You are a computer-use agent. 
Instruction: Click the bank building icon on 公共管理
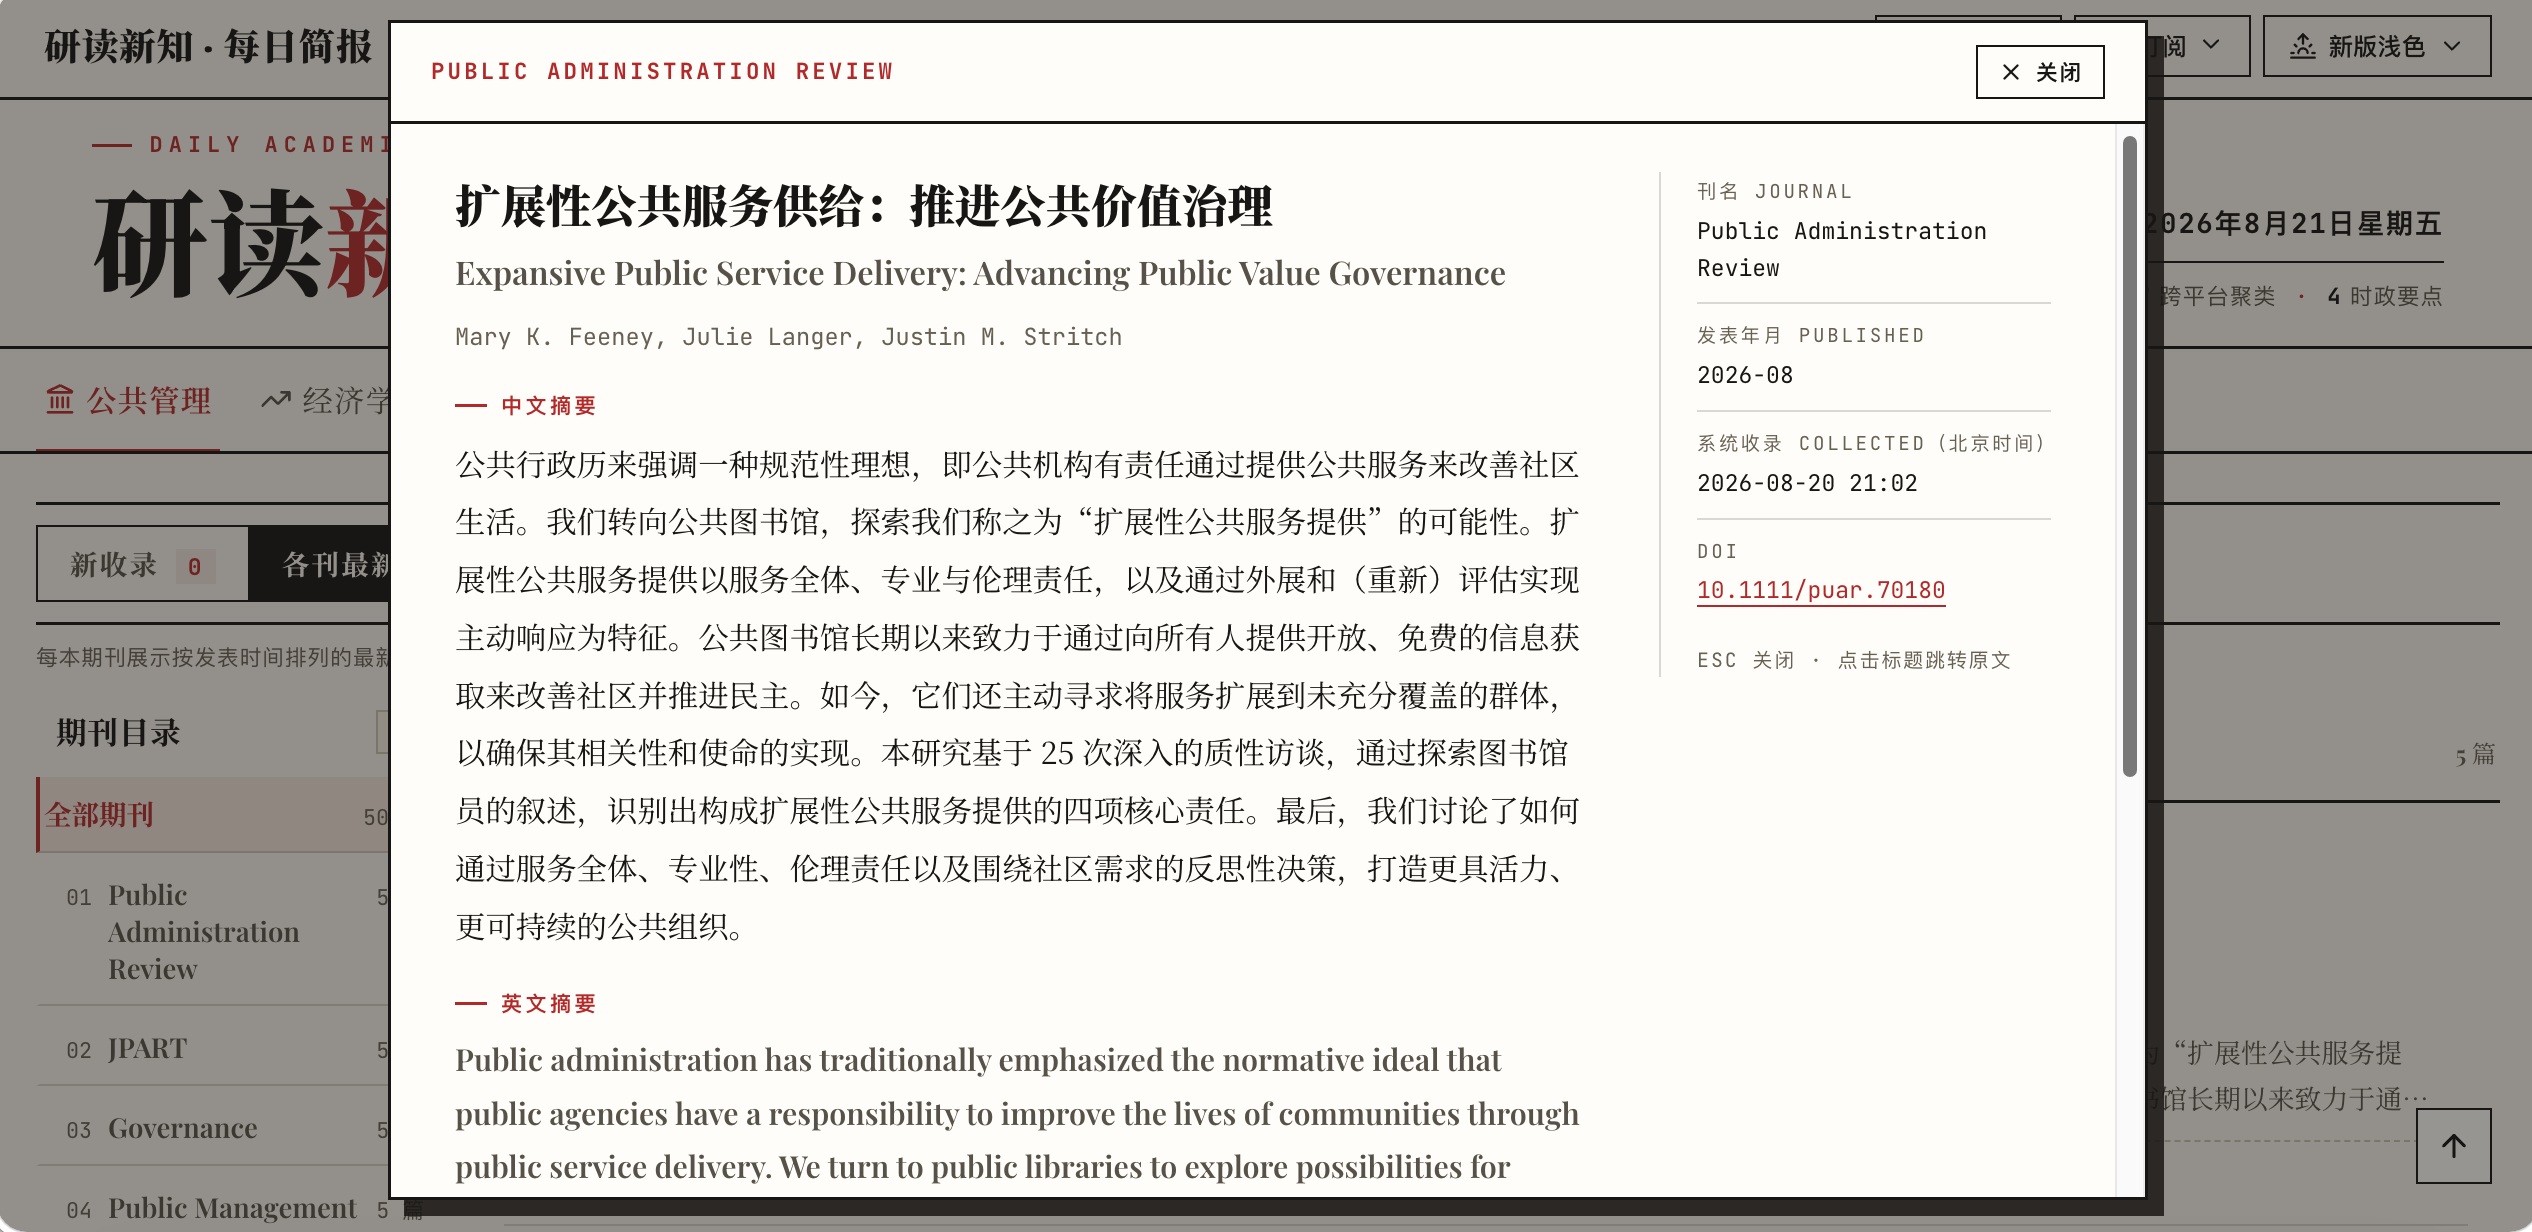pos(60,400)
